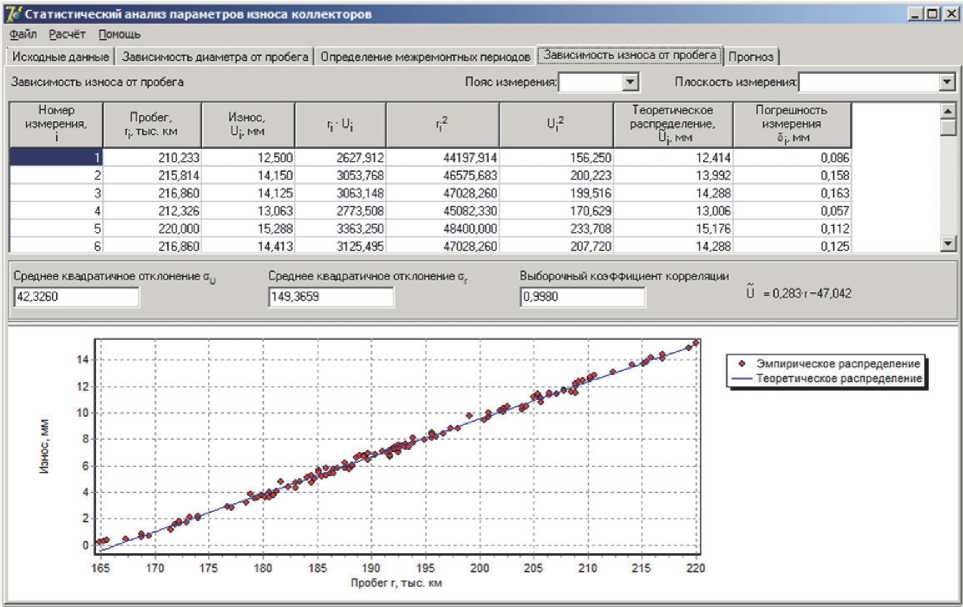This screenshot has width=963, height=607.
Task: Click Теоретическое распределение legend line
Action: pyautogui.click(x=741, y=380)
